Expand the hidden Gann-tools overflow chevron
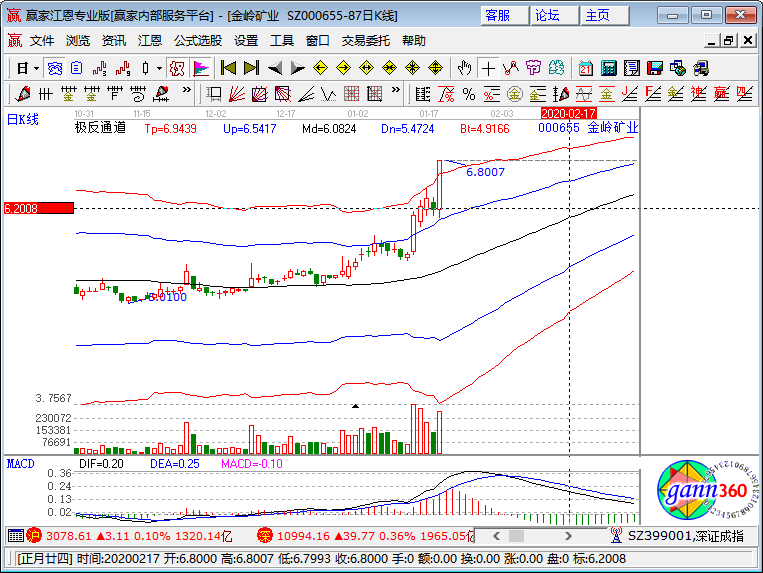Screen dimensions: 763x573 pyautogui.click(x=396, y=90)
